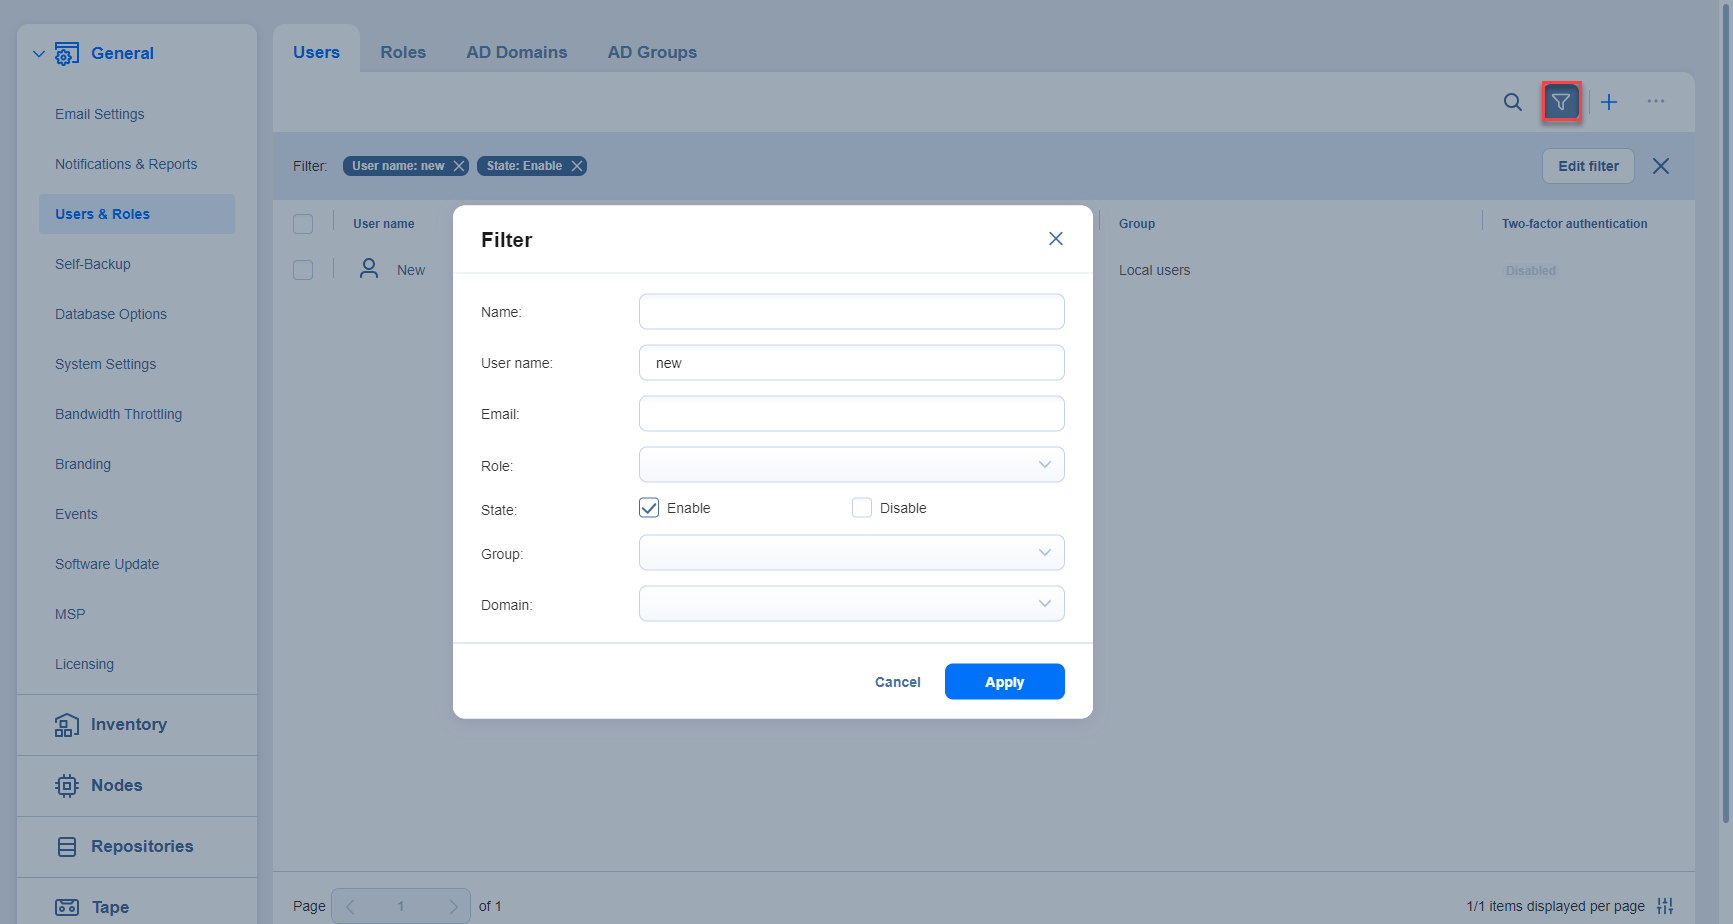Click the search magnifier icon
This screenshot has width=1733, height=924.
pyautogui.click(x=1512, y=102)
